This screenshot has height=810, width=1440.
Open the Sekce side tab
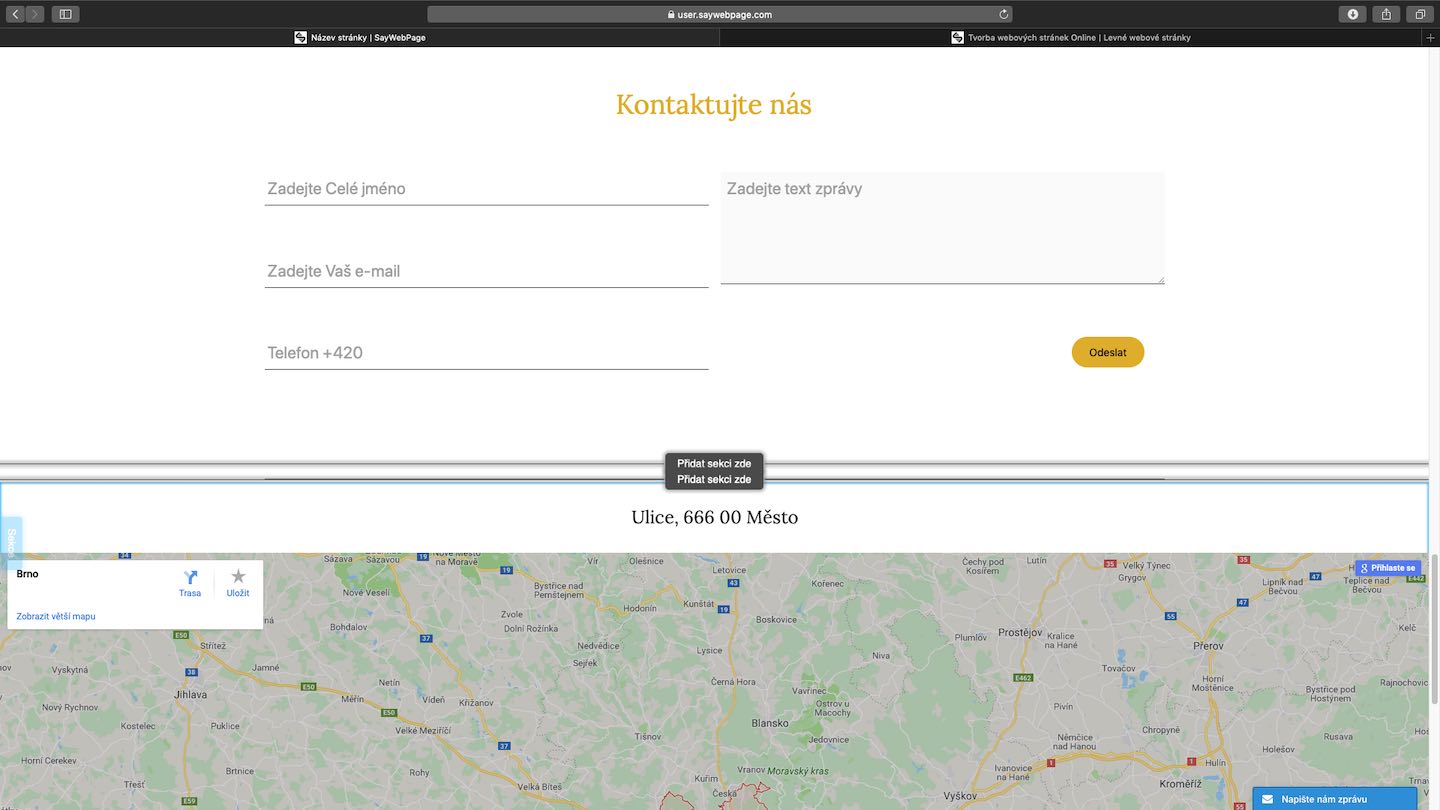point(11,542)
